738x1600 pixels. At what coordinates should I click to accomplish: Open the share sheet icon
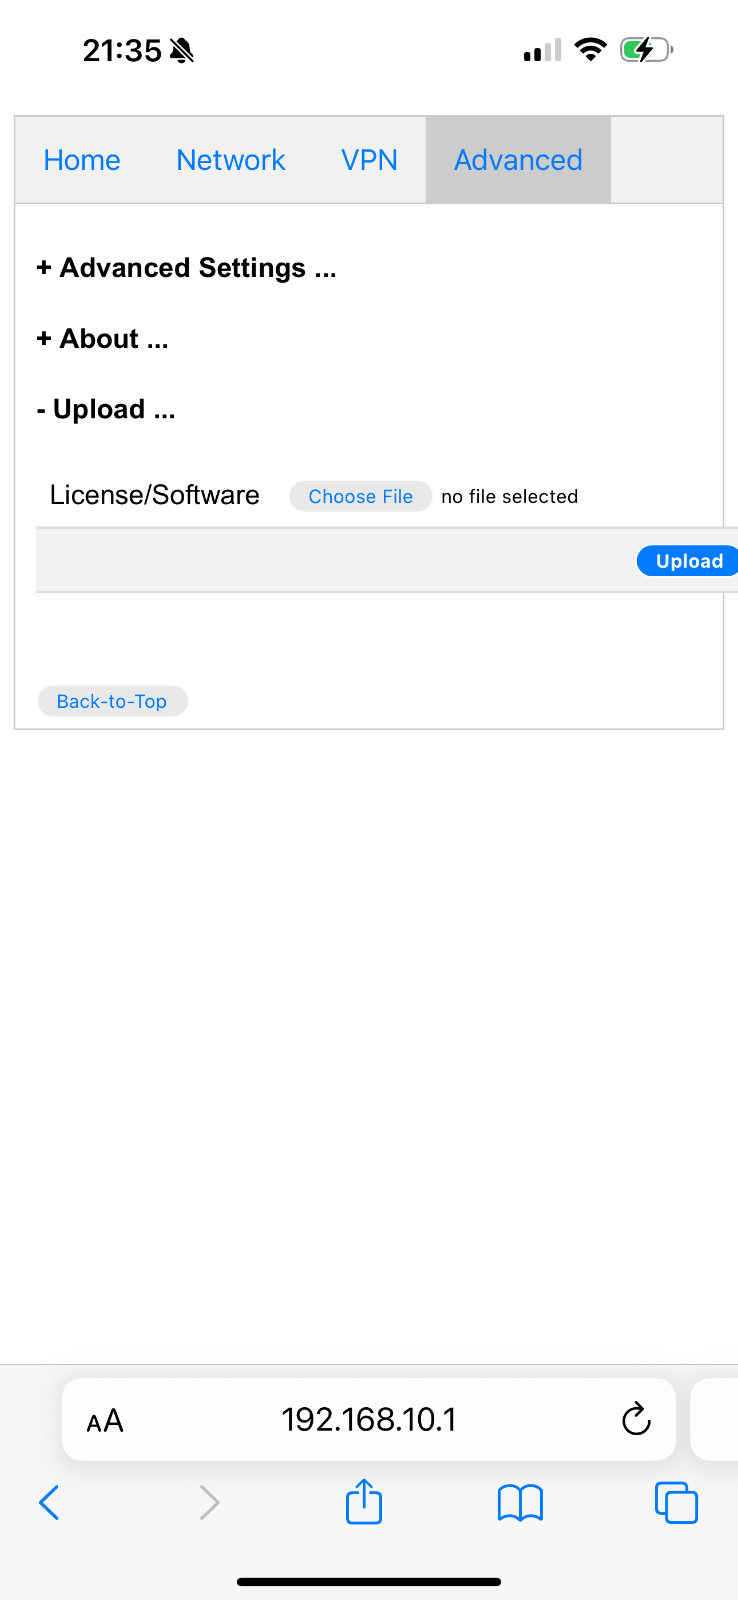click(x=364, y=1500)
